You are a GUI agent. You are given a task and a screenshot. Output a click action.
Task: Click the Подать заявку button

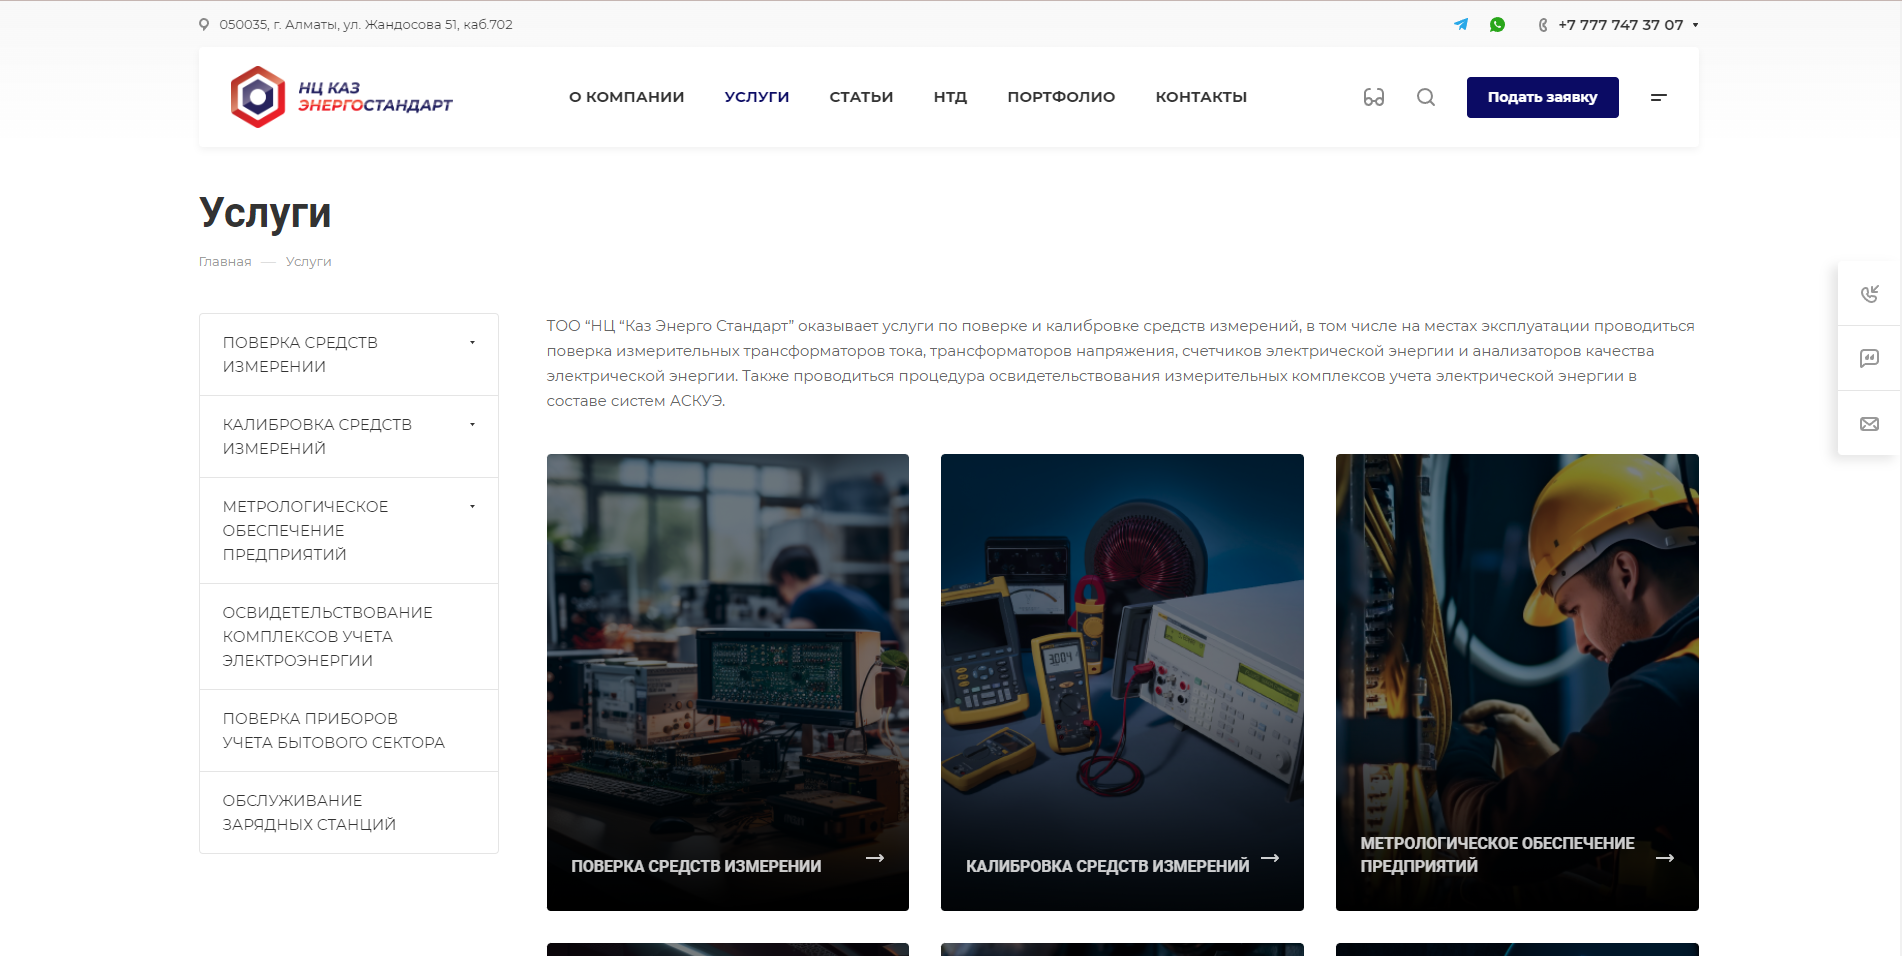point(1542,97)
